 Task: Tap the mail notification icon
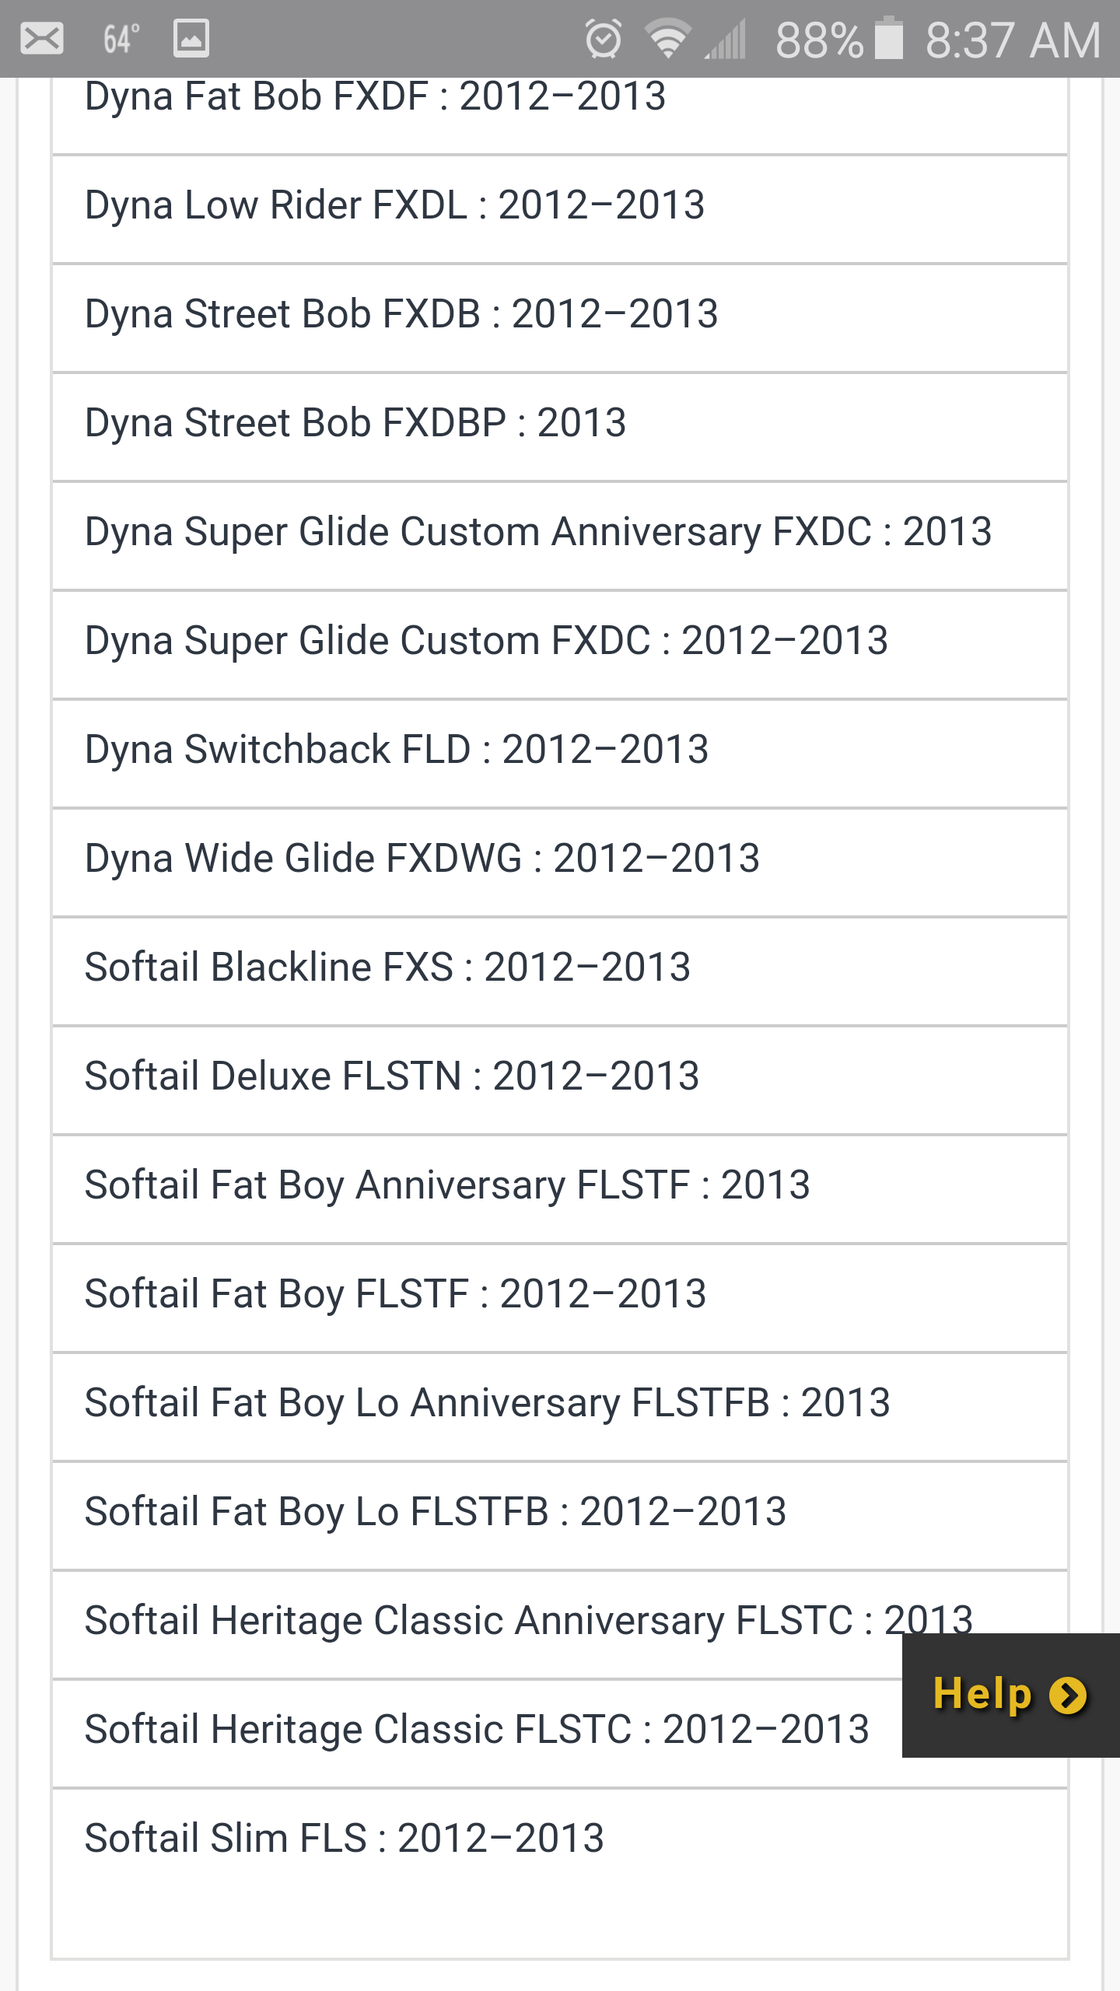click(x=42, y=39)
